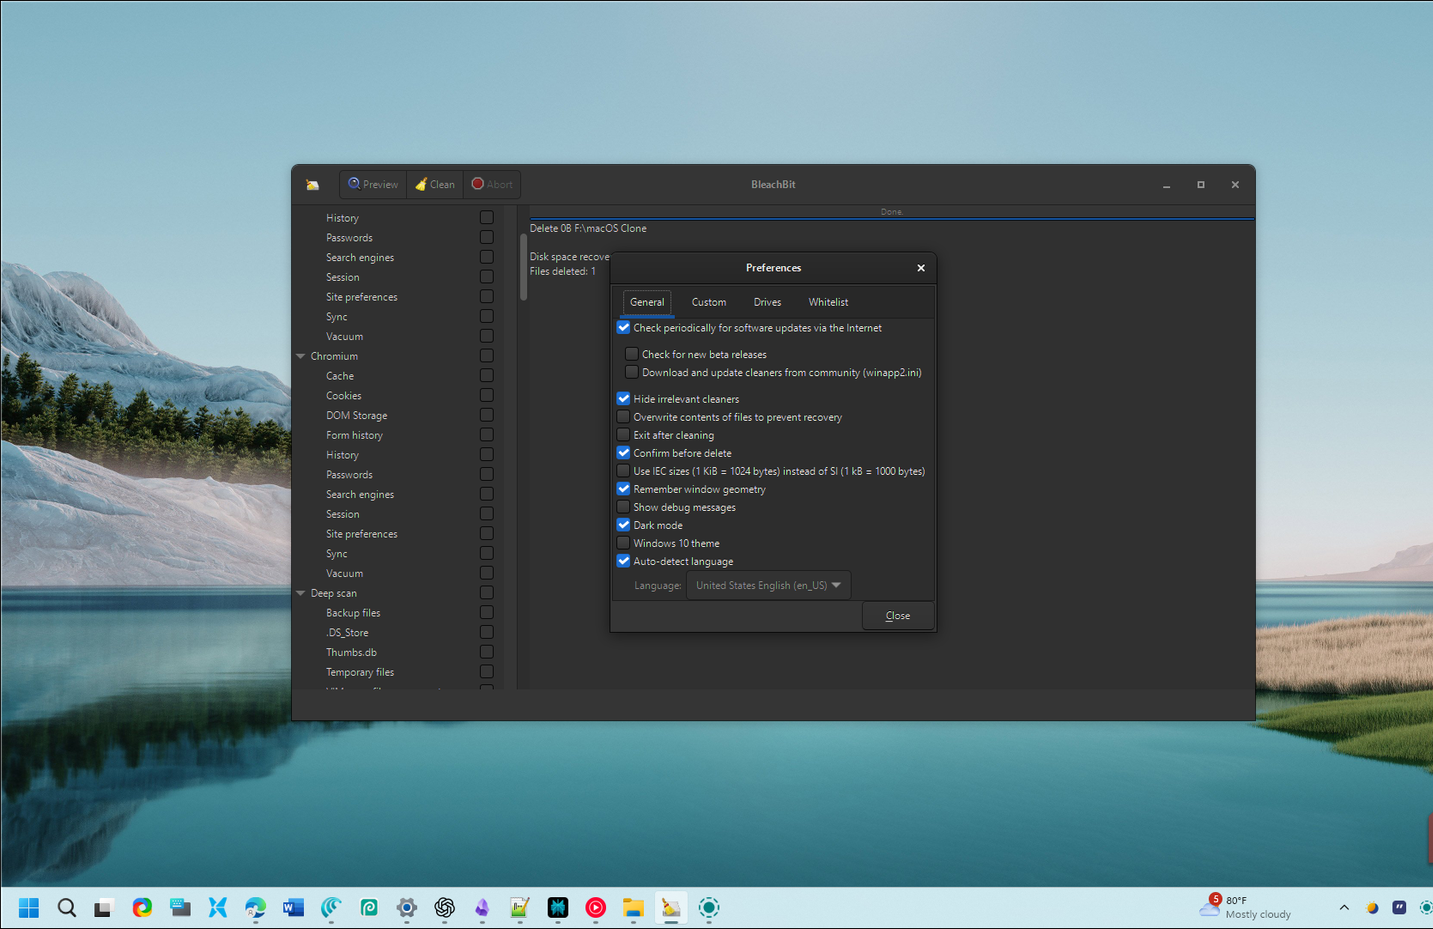Switch to the Drives tab
1433x929 pixels.
(767, 302)
